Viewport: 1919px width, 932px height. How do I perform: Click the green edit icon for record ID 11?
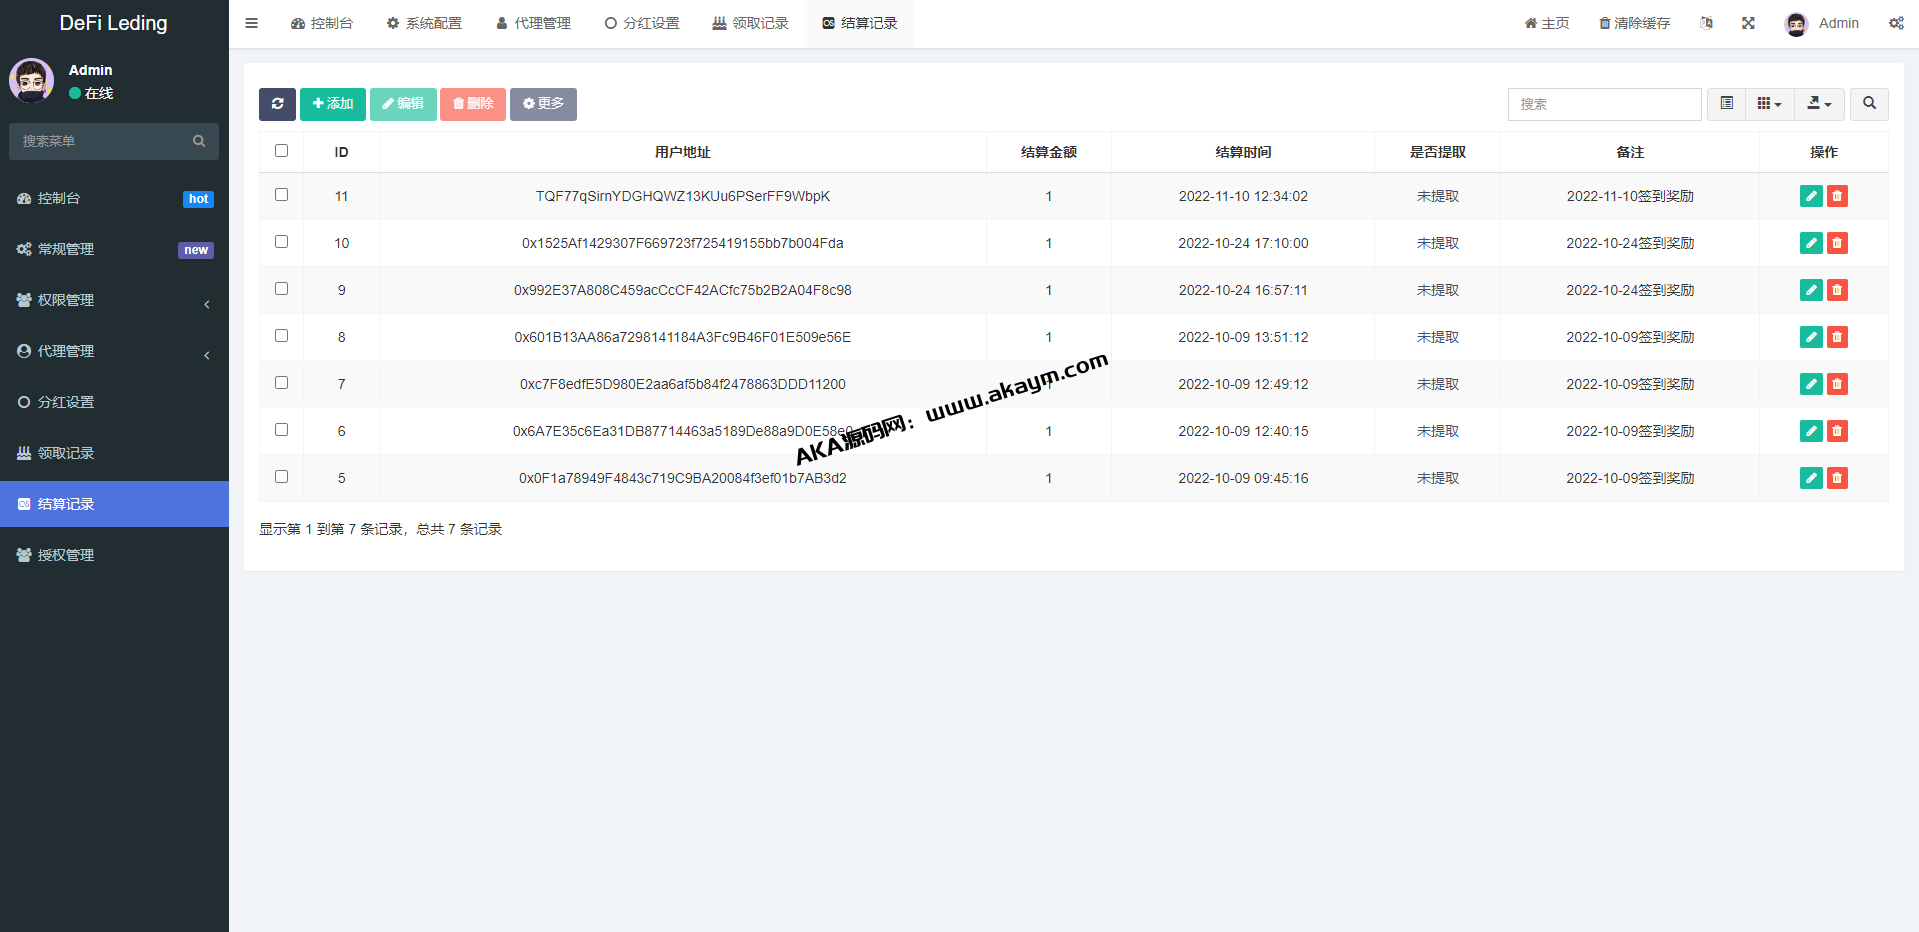pos(1810,196)
